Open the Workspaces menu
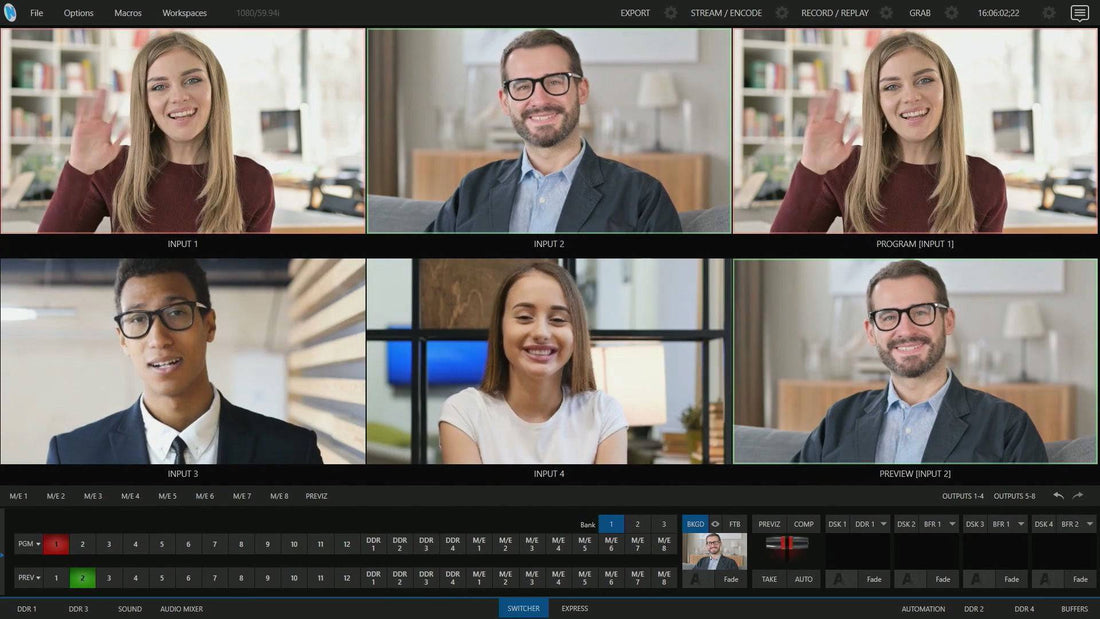1100x619 pixels. [x=185, y=13]
